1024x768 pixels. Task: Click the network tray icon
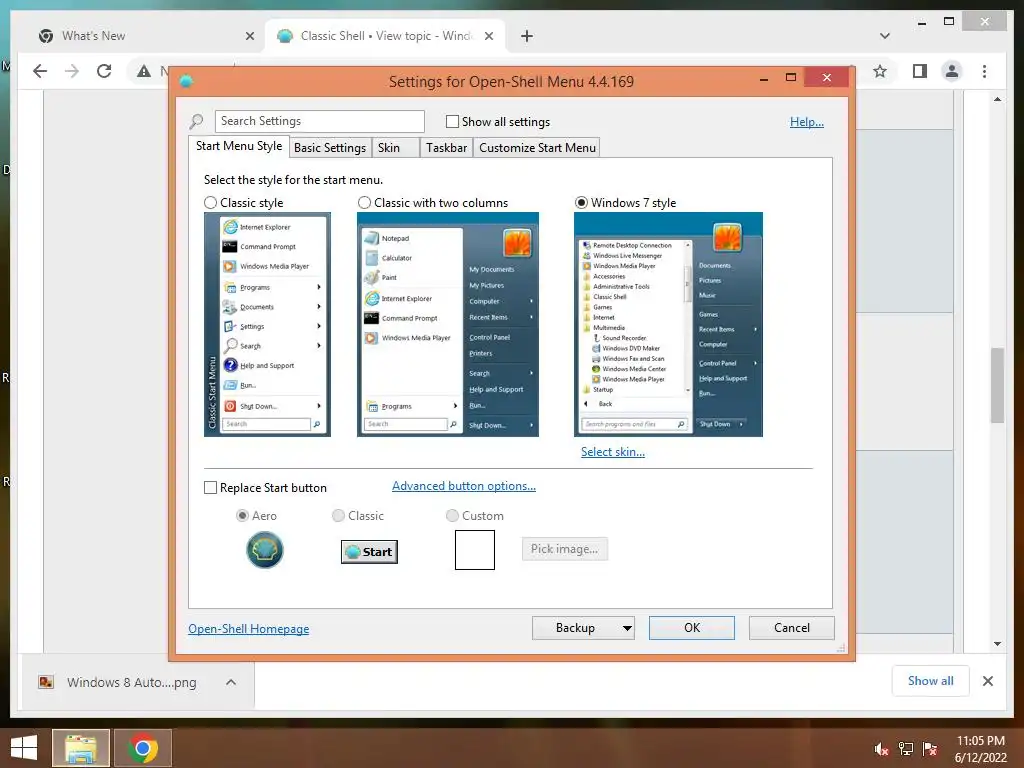906,749
